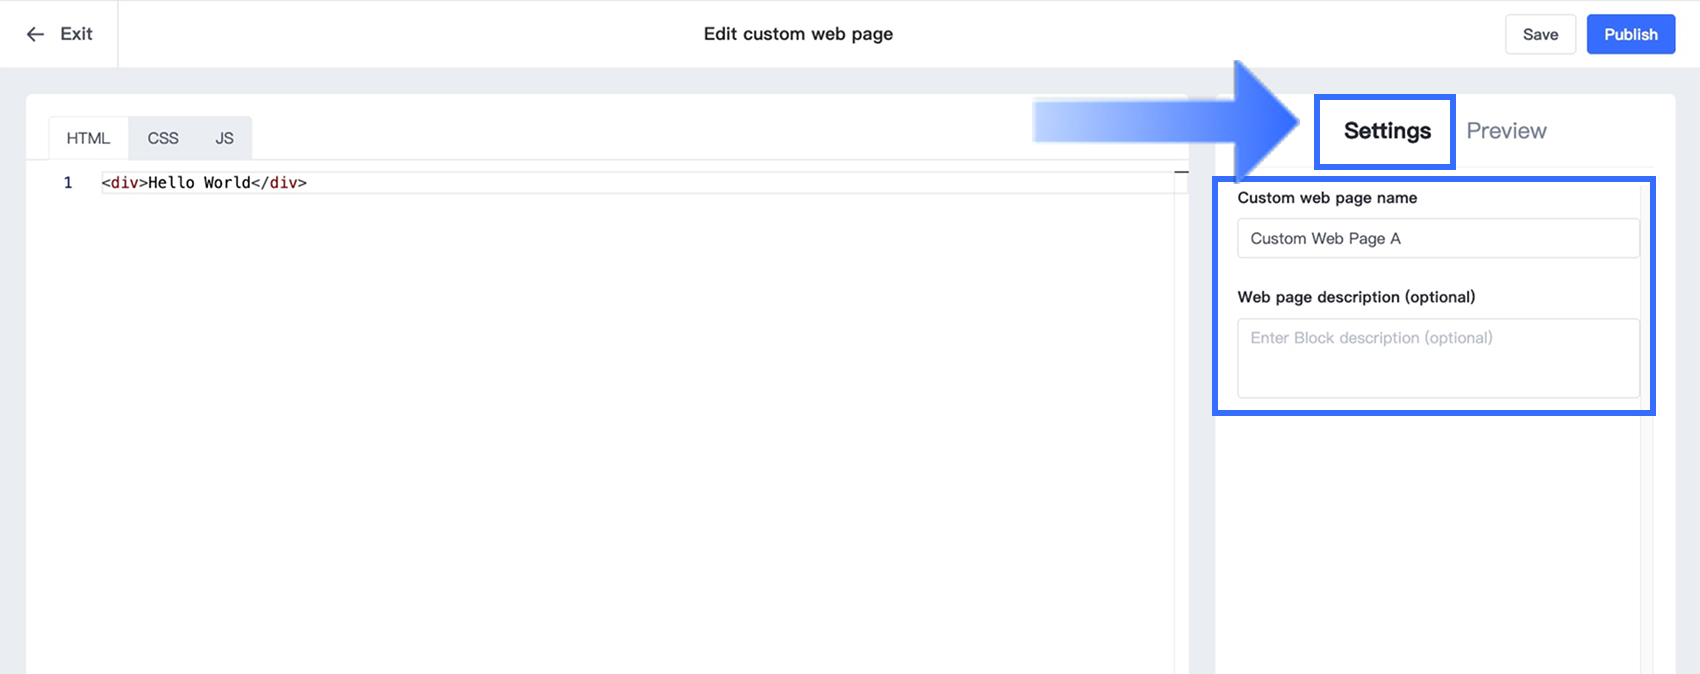Publish the custom web page
The width and height of the screenshot is (1700, 674).
click(x=1630, y=34)
